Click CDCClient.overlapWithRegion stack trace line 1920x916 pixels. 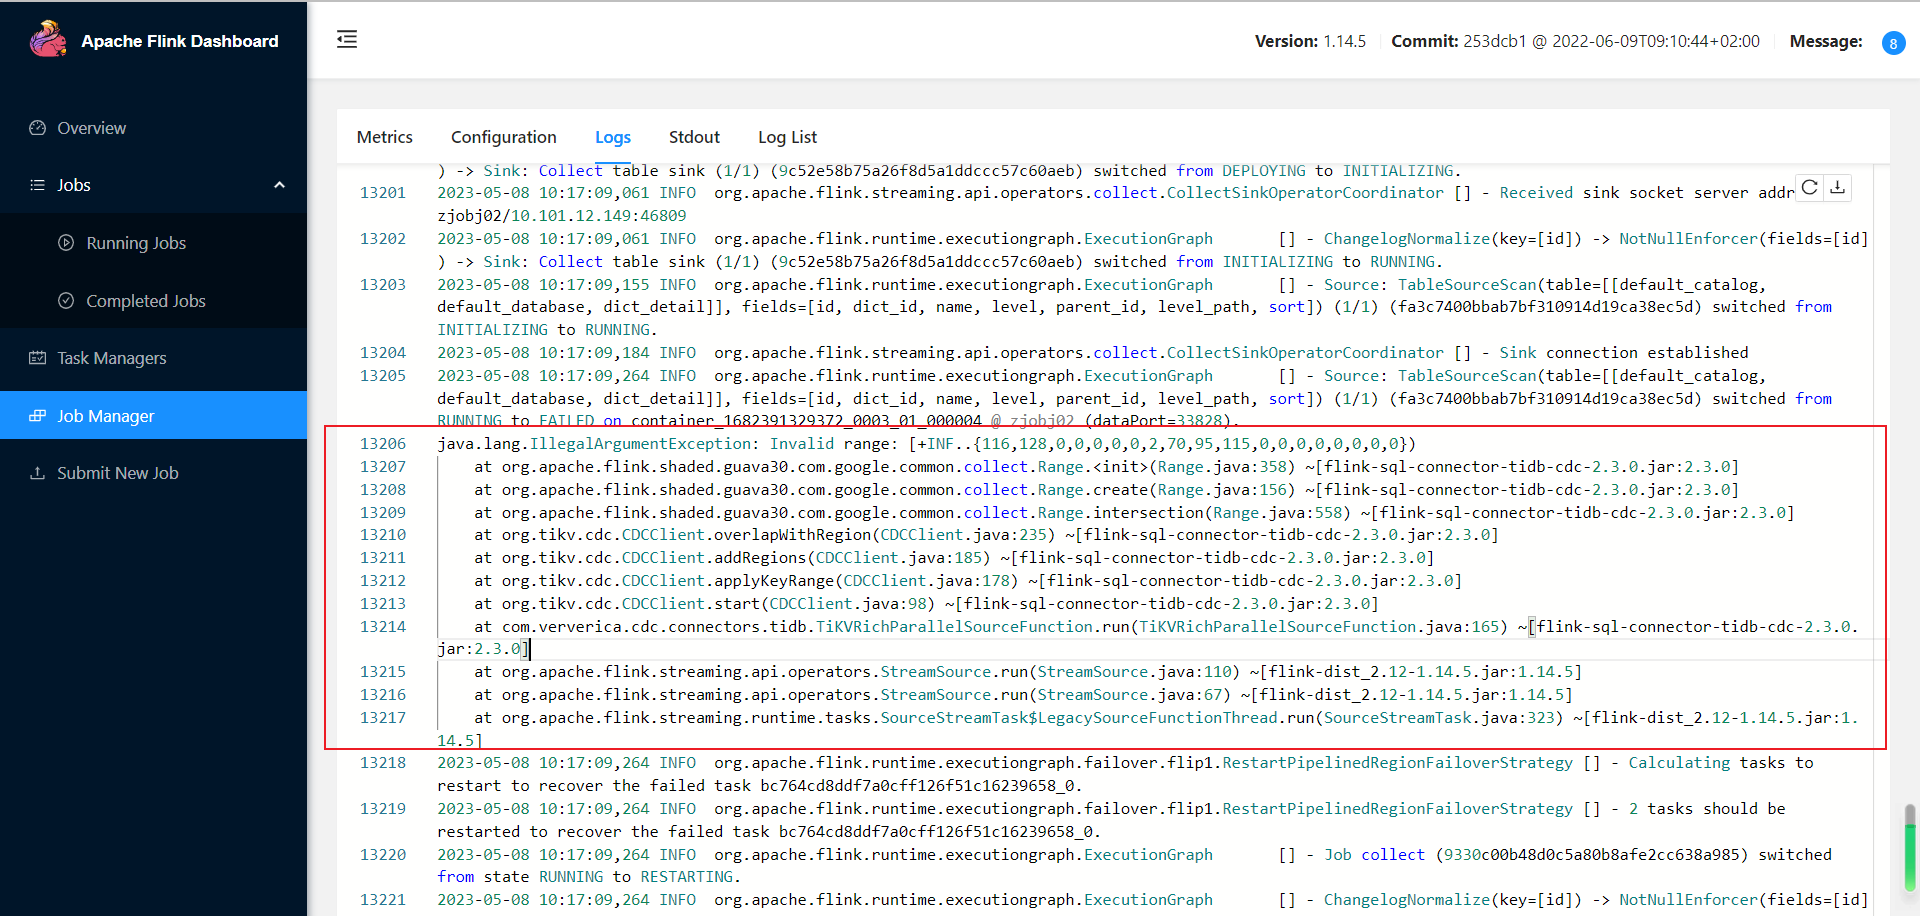[x=986, y=535]
